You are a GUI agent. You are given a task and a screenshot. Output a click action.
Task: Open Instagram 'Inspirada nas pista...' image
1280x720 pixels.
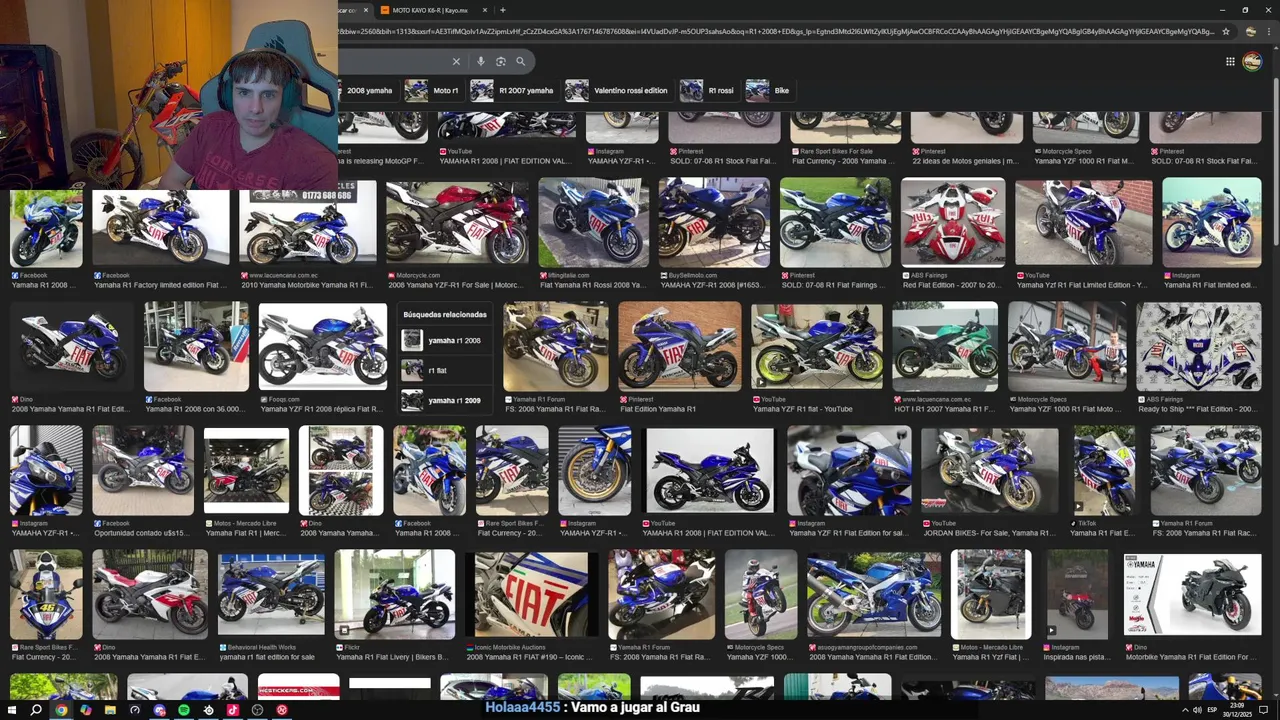tap(1077, 594)
